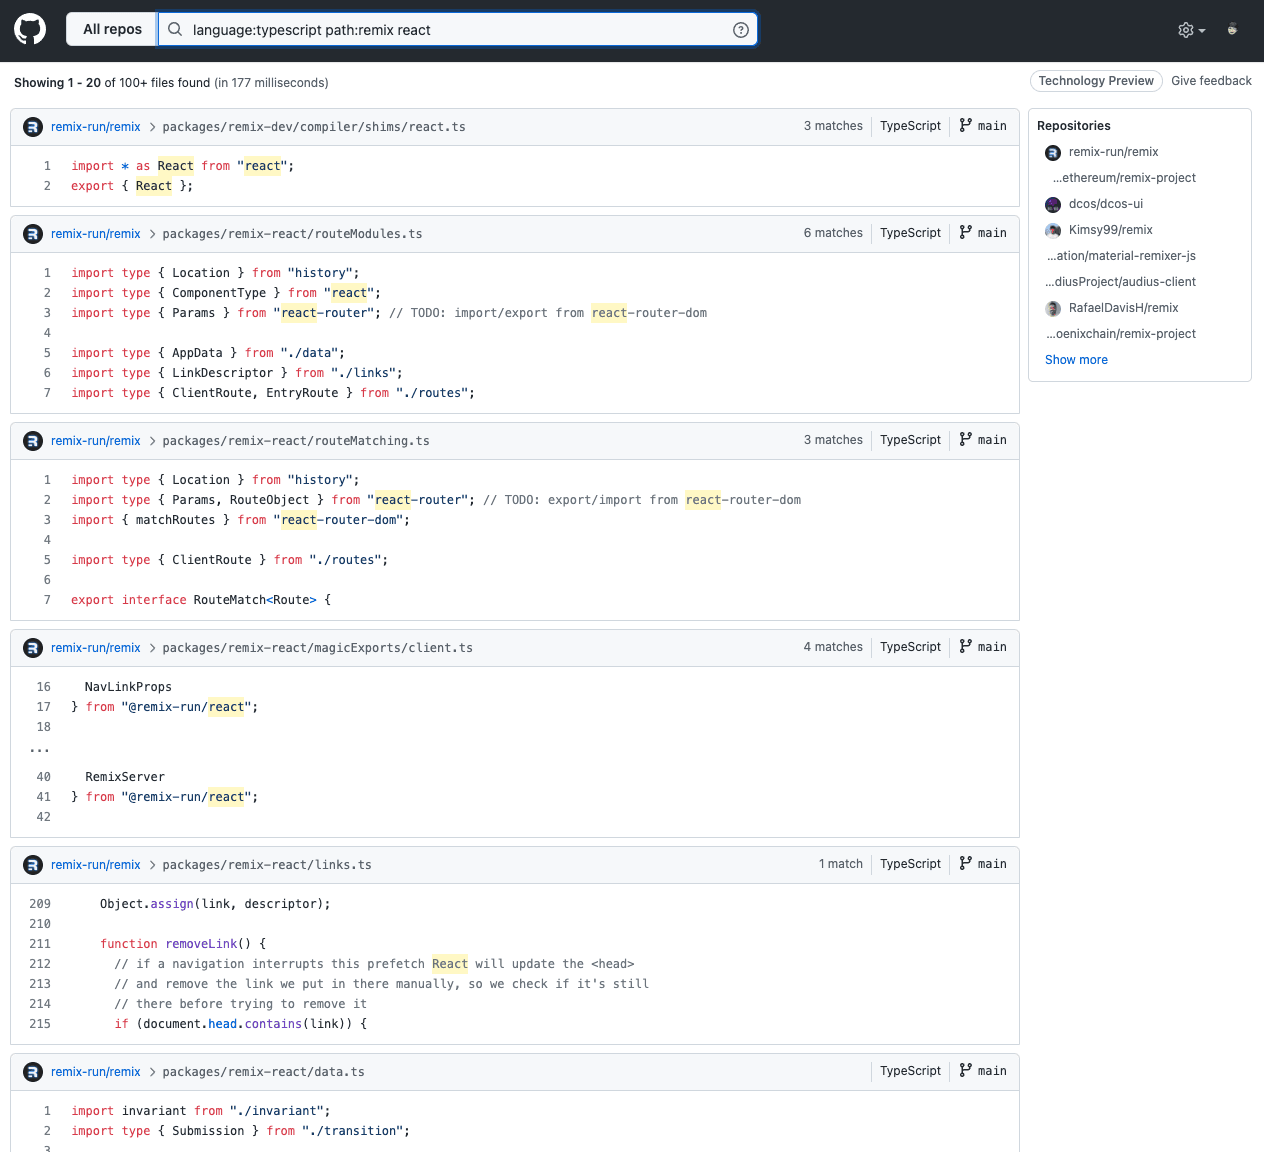The height and width of the screenshot is (1152, 1264).
Task: Expand repositories list with Show more
Action: click(1076, 360)
